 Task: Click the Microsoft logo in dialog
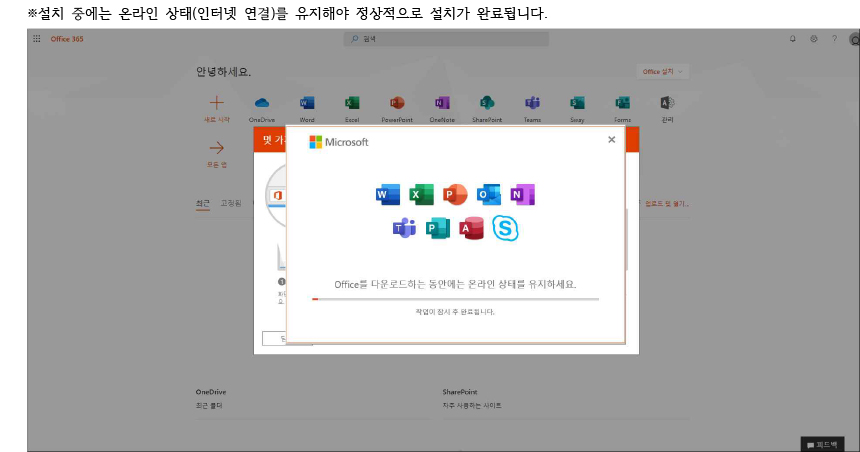tap(339, 142)
